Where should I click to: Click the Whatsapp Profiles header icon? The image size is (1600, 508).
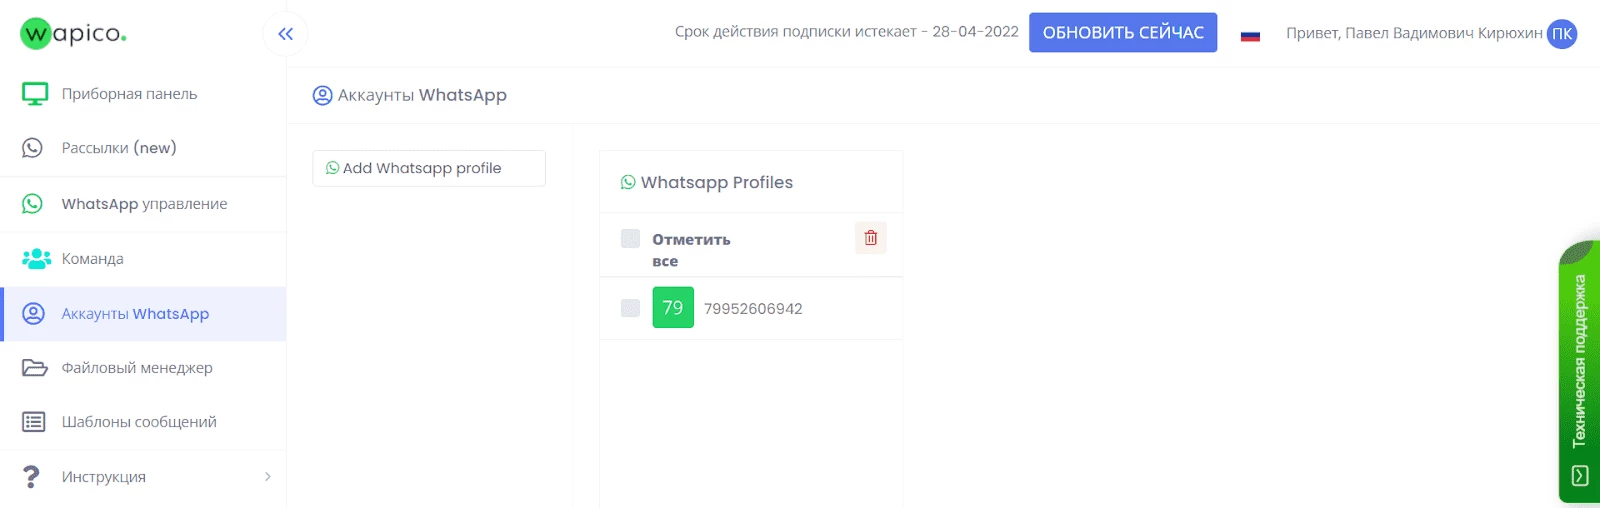[x=628, y=182]
